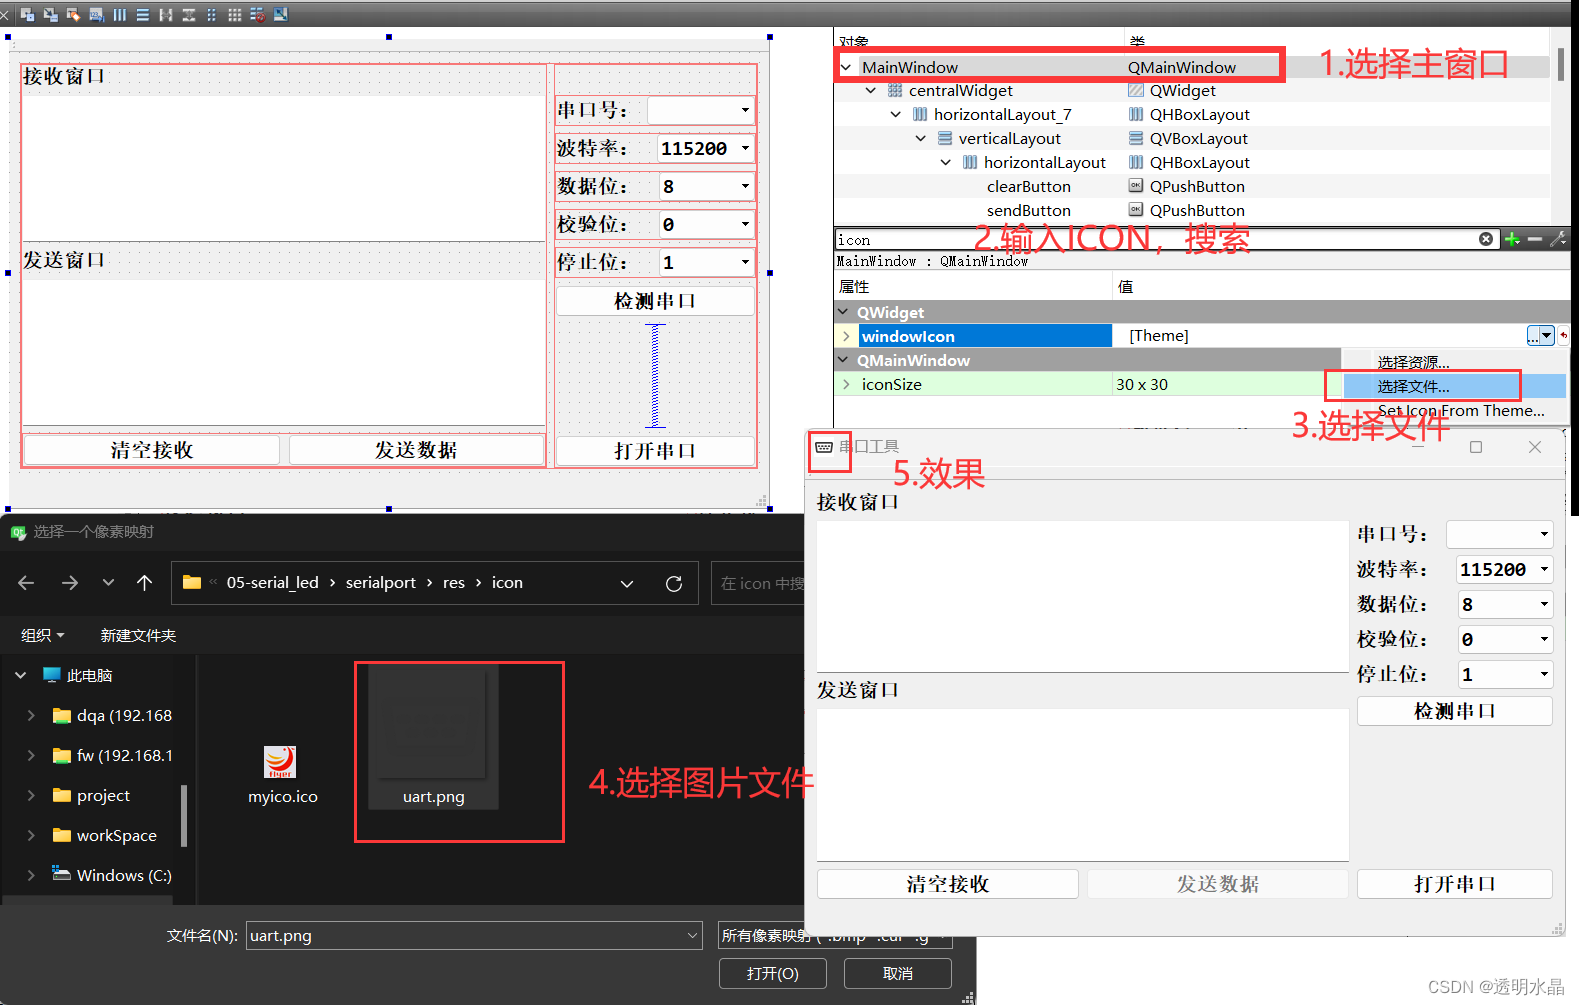Click the serialport segment in the path bar

point(381,583)
